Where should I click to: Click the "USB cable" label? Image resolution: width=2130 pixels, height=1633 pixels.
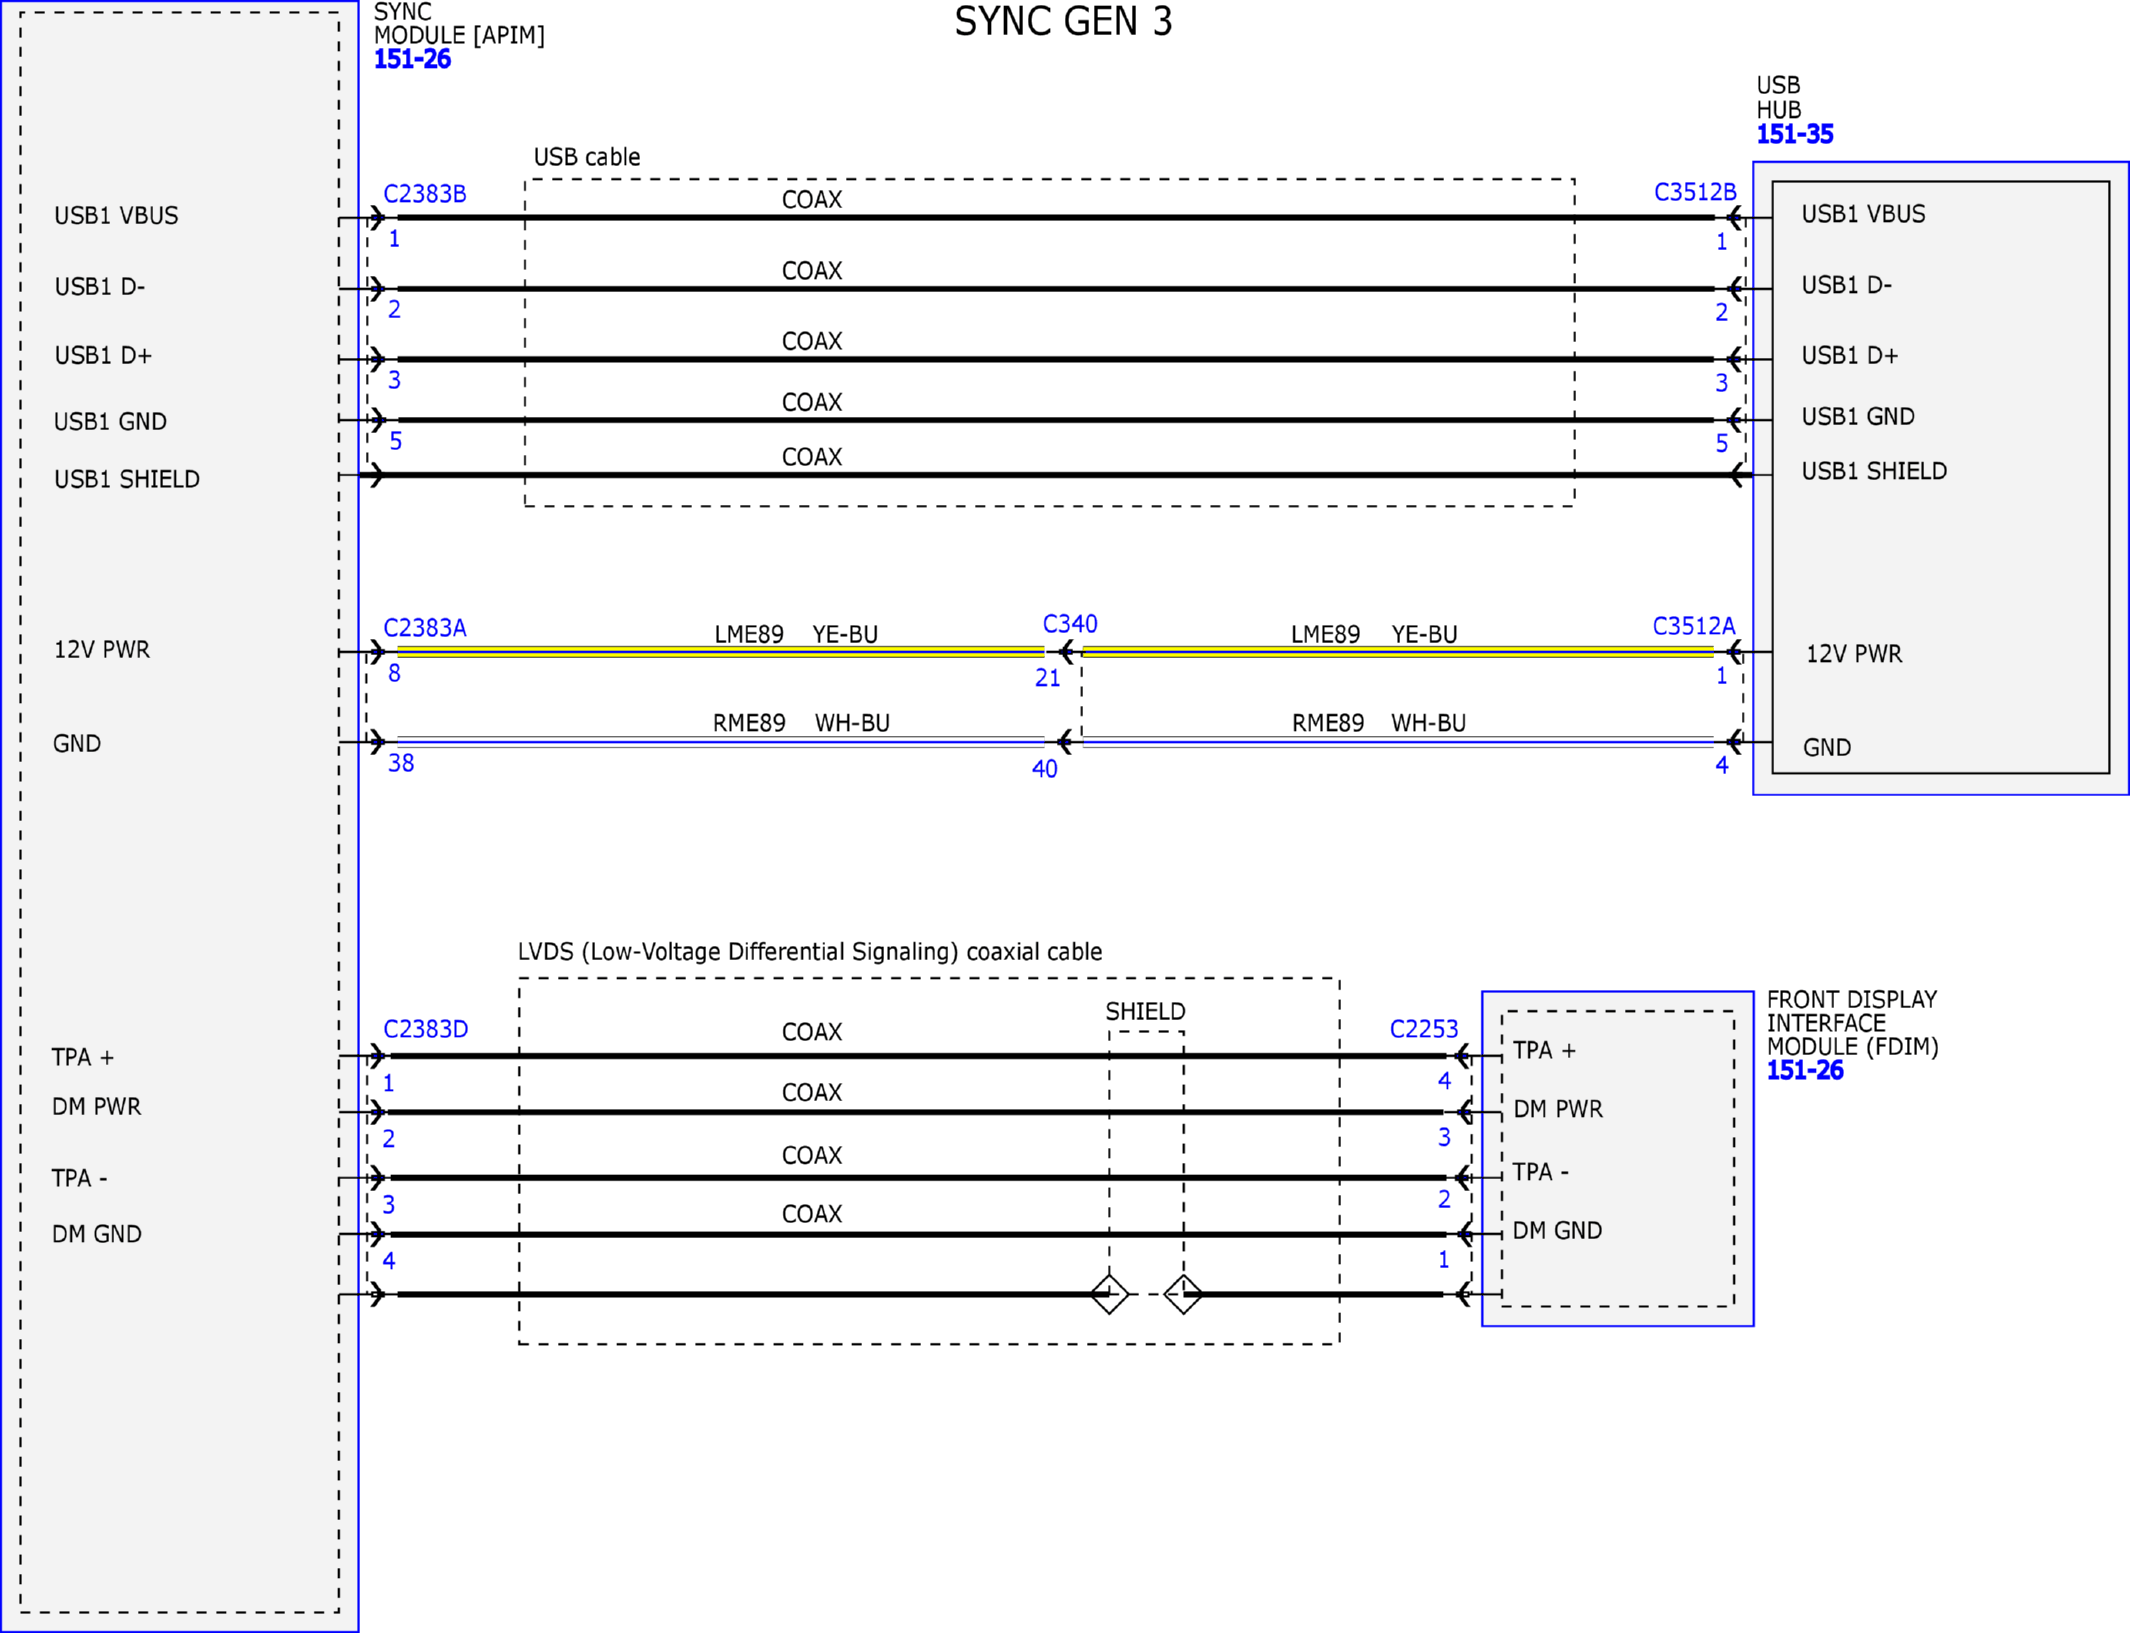coord(587,157)
